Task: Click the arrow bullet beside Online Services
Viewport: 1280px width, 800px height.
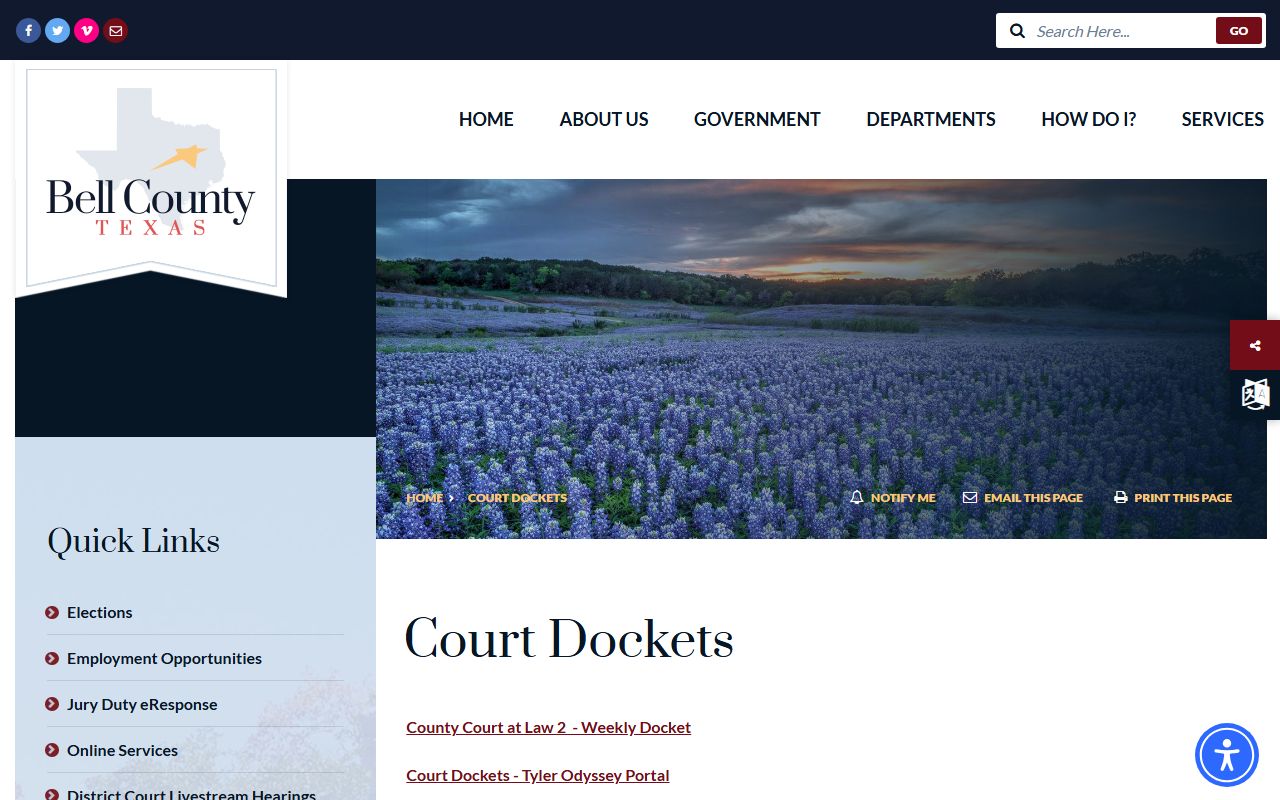Action: (x=52, y=750)
